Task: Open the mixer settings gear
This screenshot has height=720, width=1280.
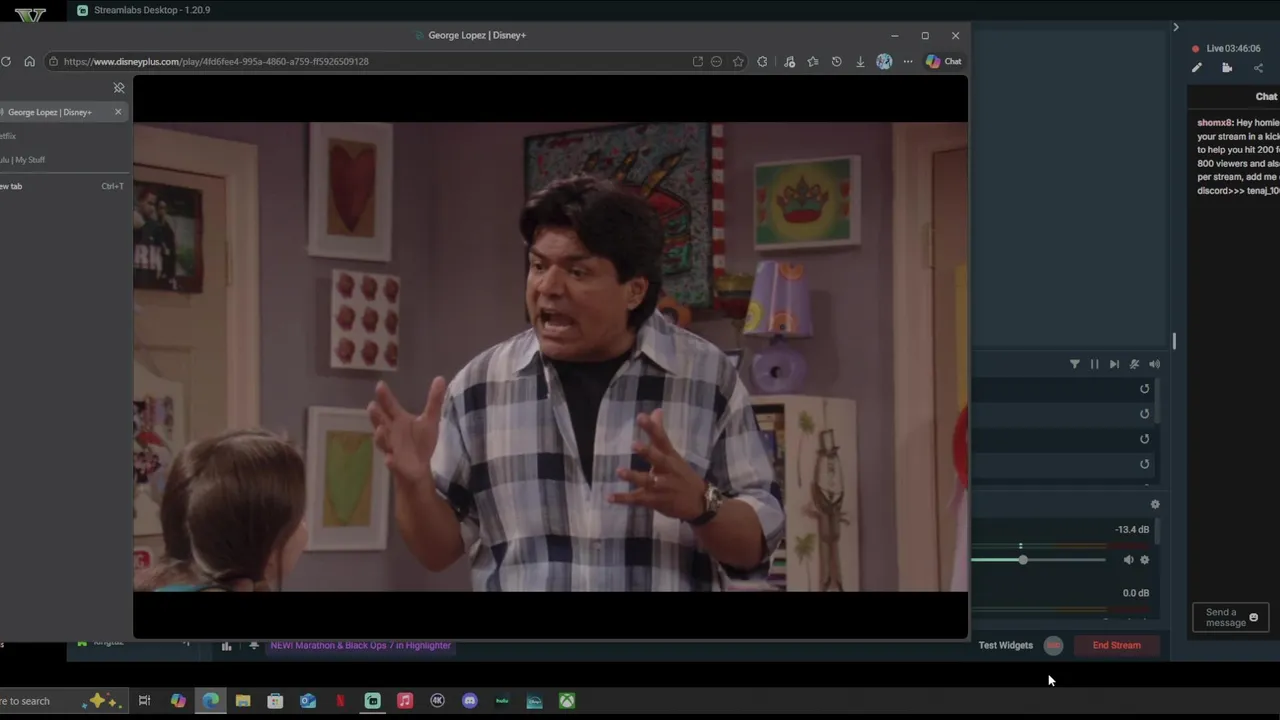Action: coord(1155,505)
